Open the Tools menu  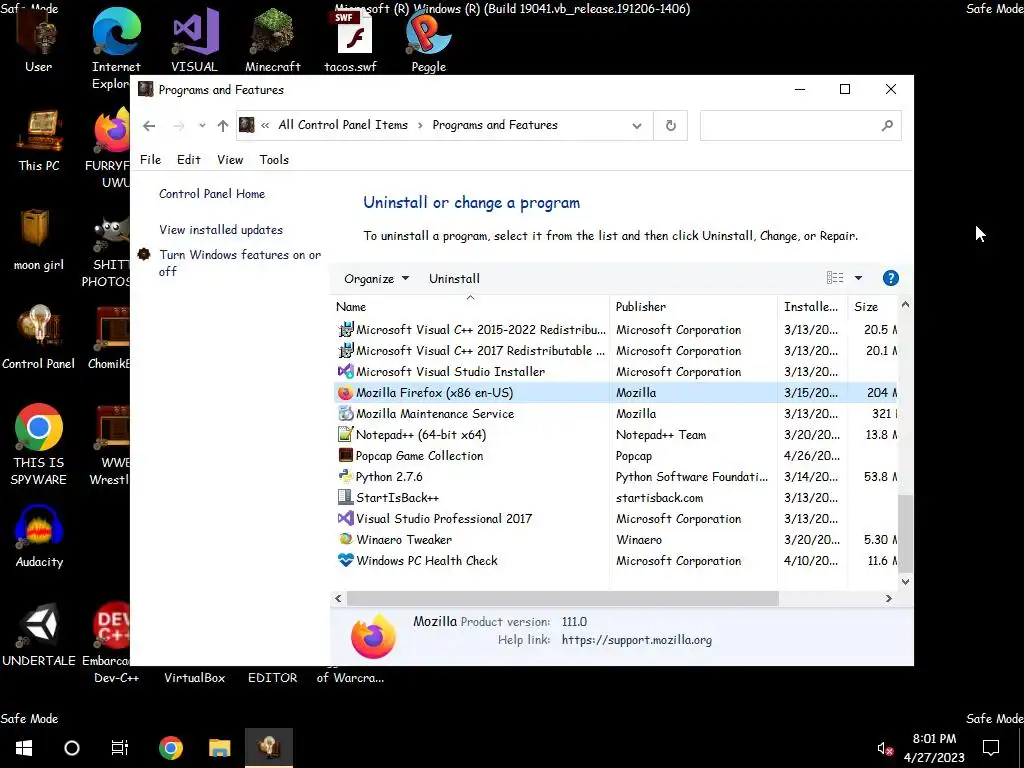coord(274,159)
